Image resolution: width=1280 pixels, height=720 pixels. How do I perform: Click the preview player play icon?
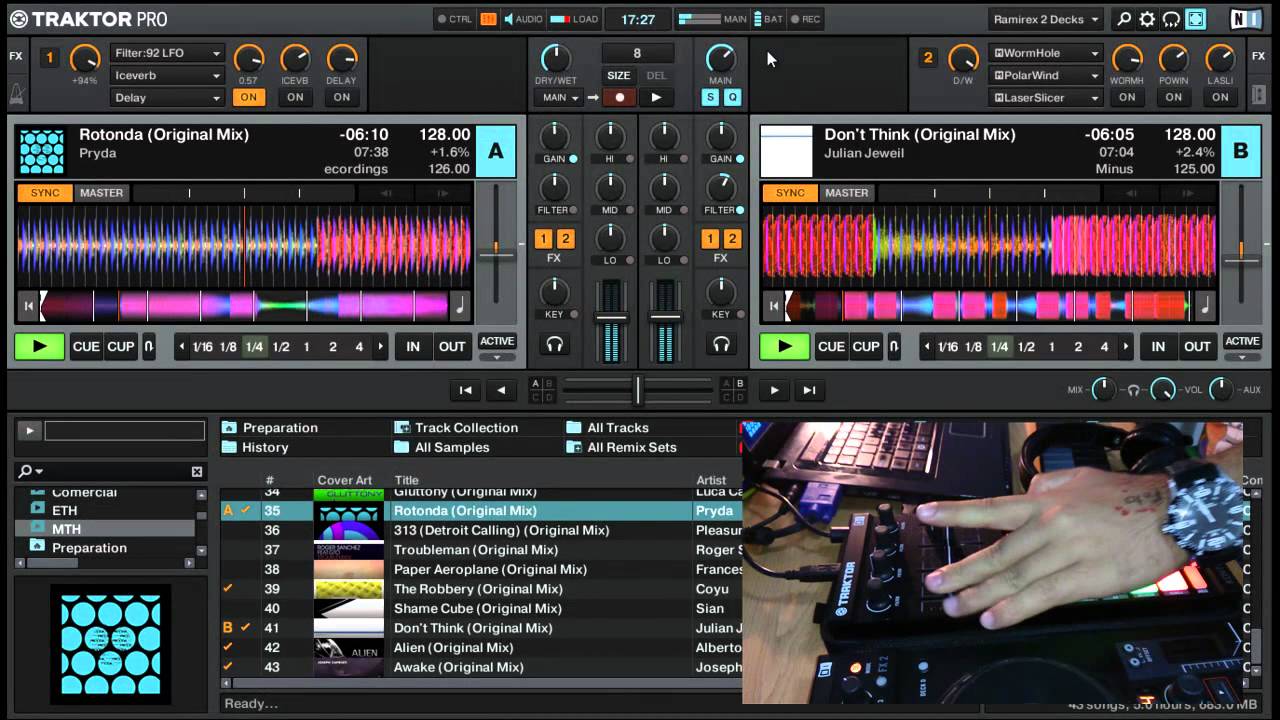pyautogui.click(x=29, y=431)
